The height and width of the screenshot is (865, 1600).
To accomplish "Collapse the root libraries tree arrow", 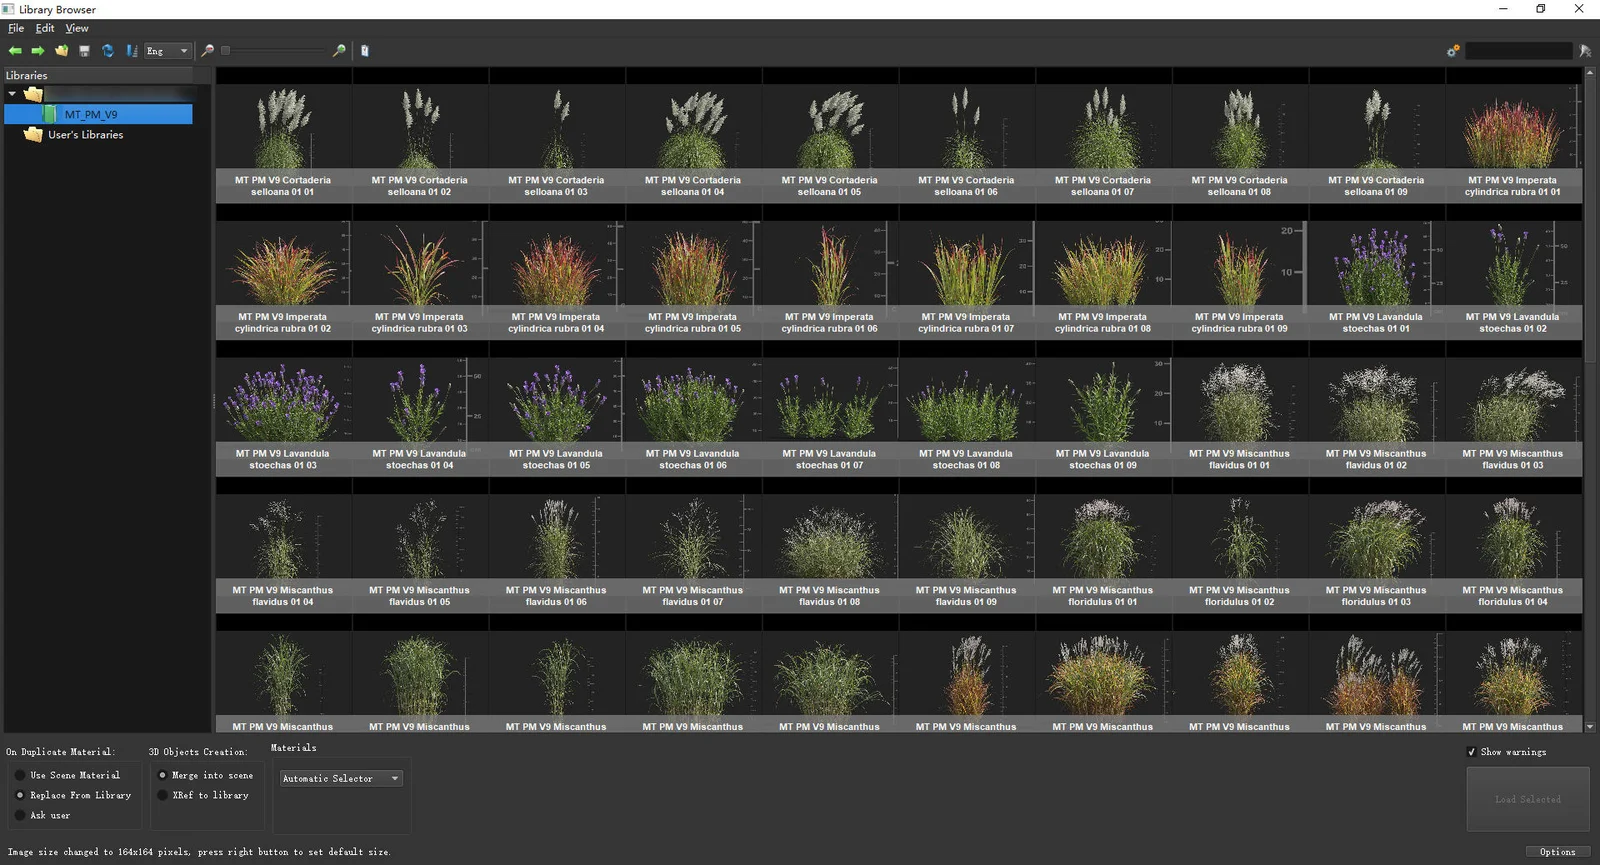I will [12, 94].
